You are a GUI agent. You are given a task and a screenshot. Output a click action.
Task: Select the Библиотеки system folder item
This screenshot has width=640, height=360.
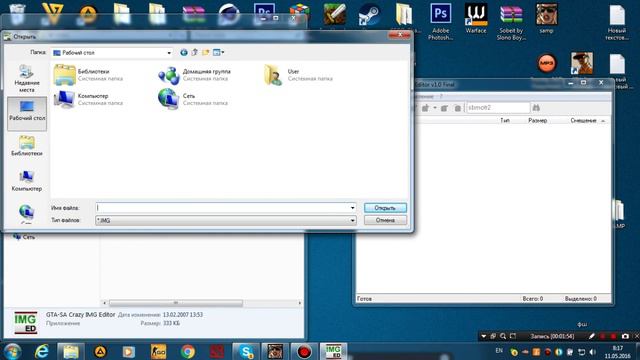click(89, 75)
